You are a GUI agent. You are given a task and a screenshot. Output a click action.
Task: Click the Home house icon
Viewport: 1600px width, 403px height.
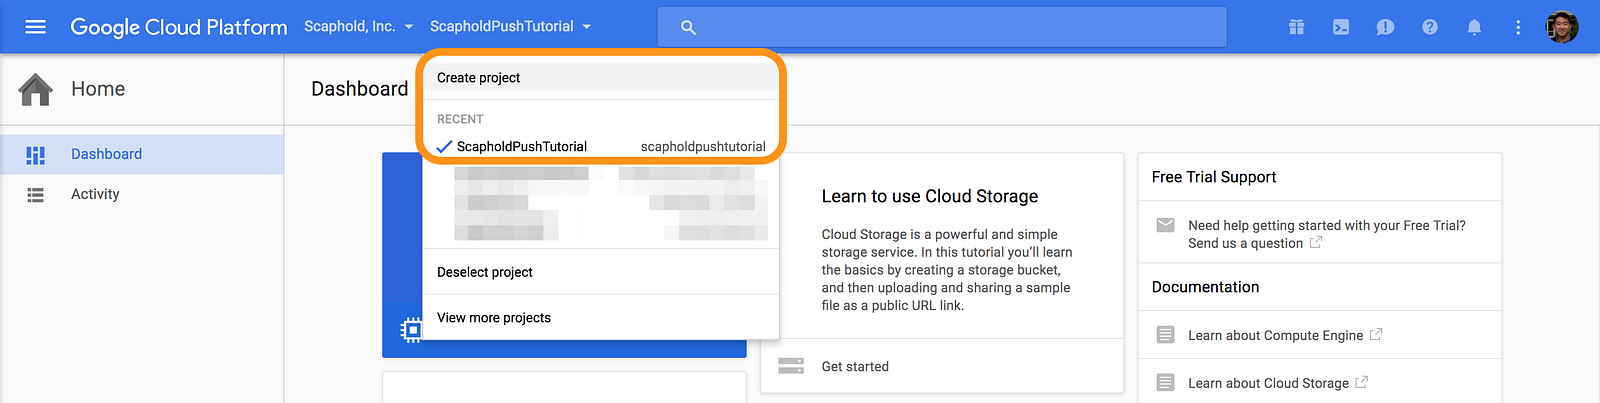[36, 89]
